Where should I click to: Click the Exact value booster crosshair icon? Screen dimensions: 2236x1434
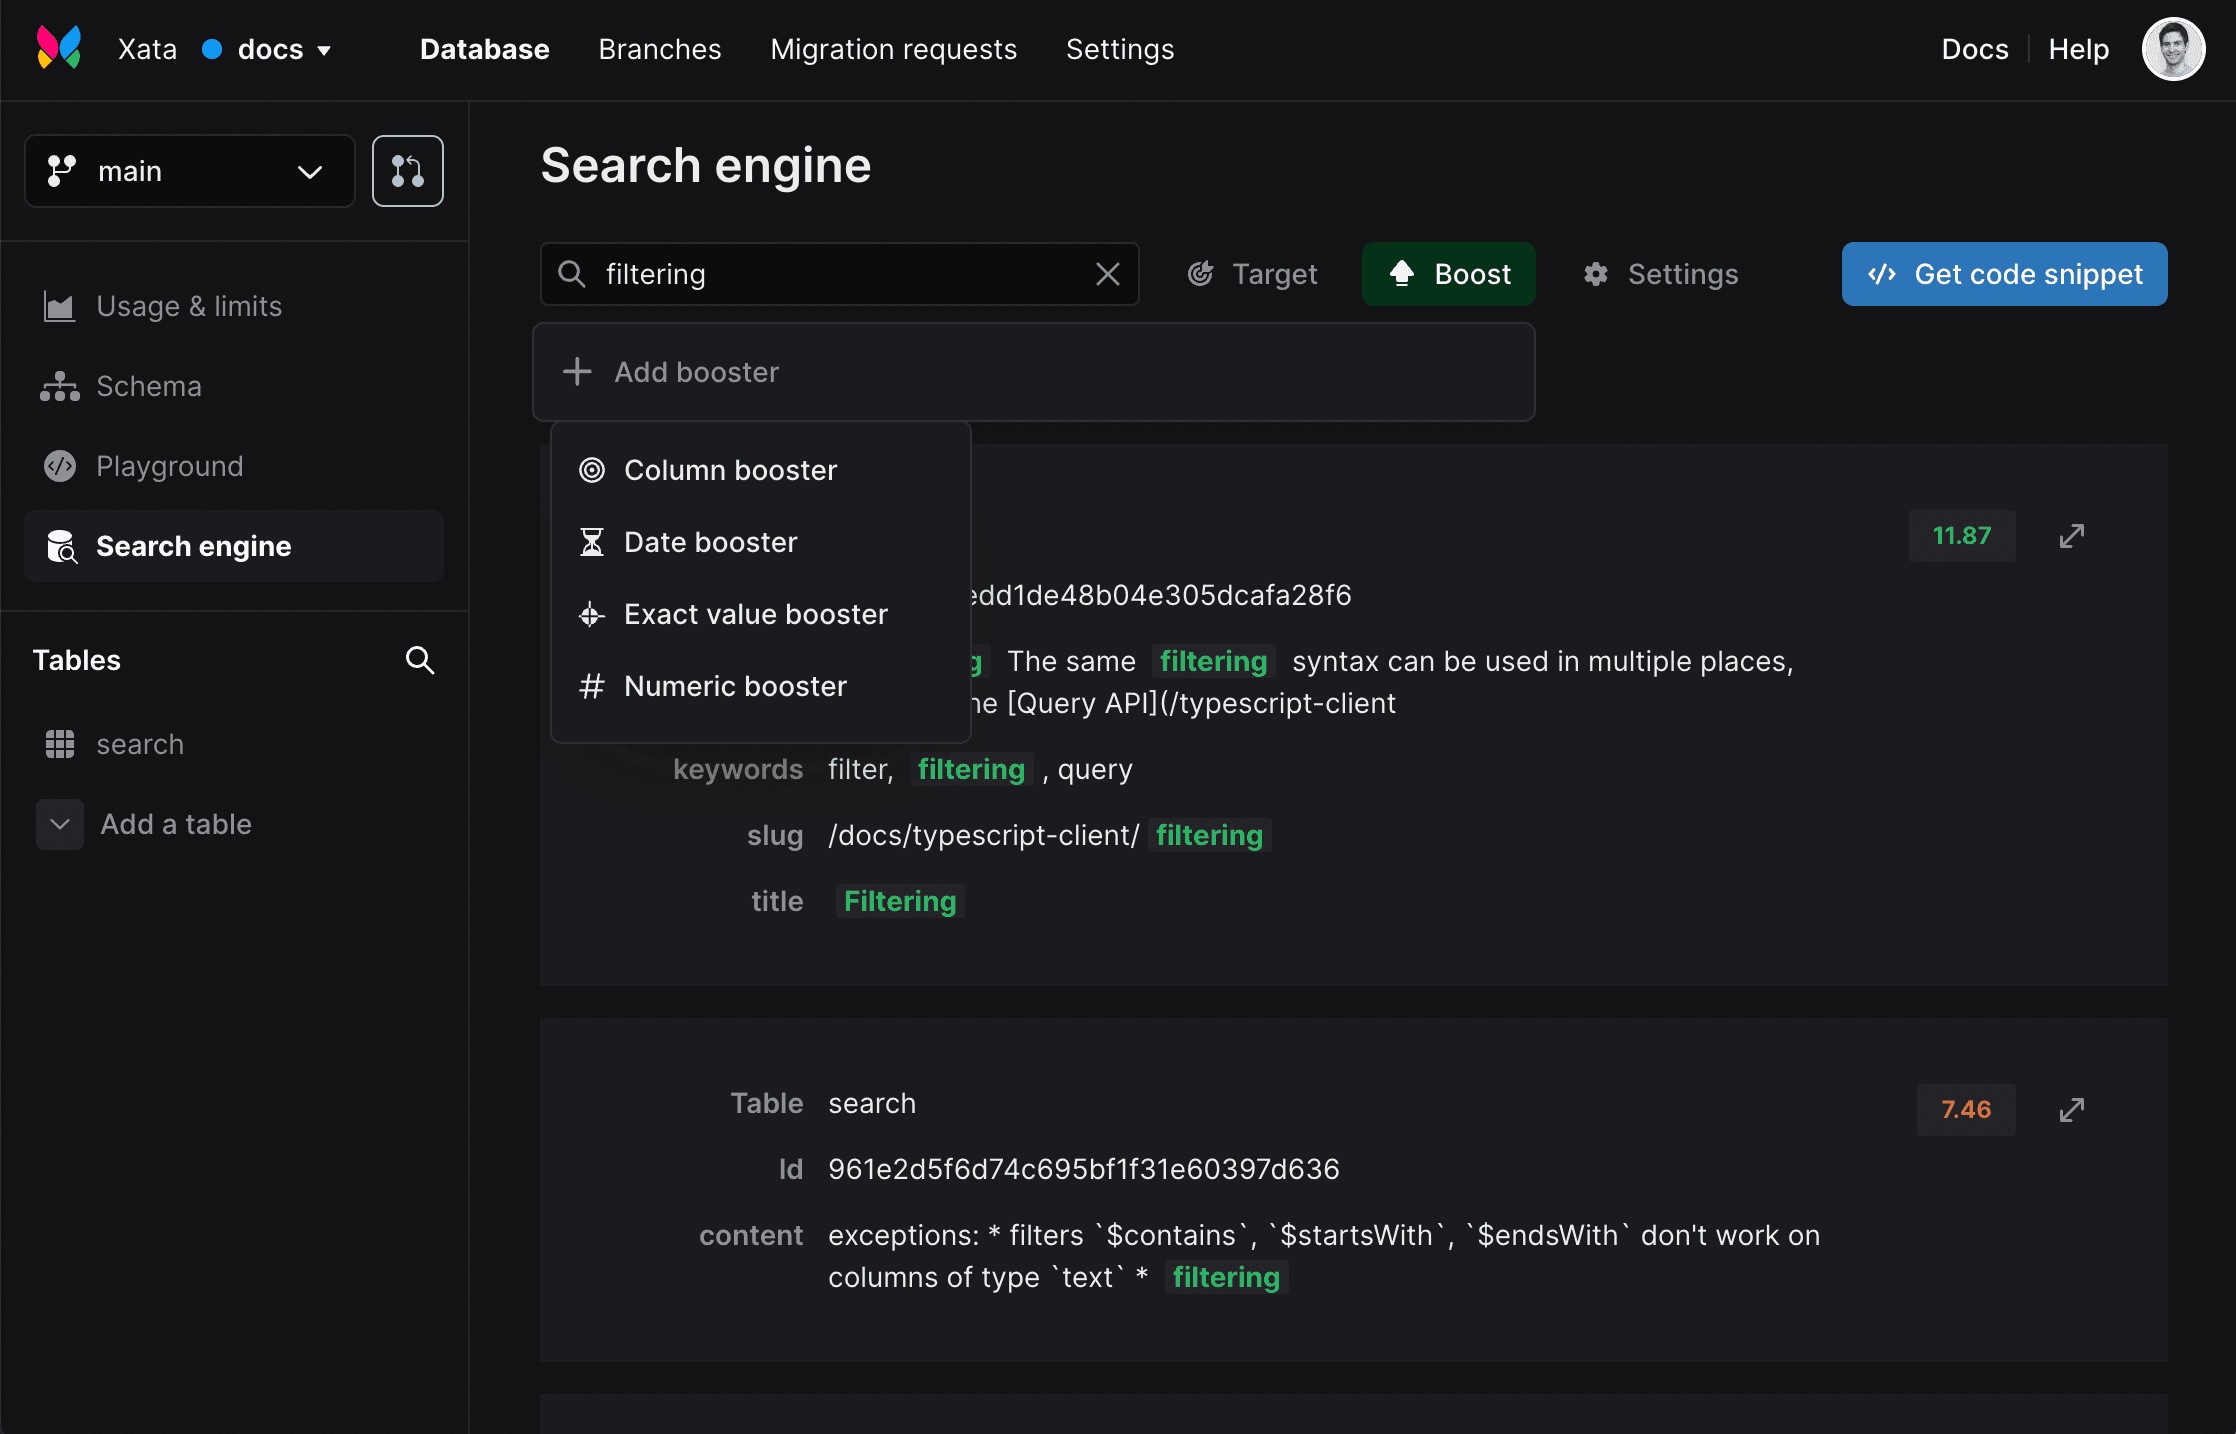pos(592,614)
